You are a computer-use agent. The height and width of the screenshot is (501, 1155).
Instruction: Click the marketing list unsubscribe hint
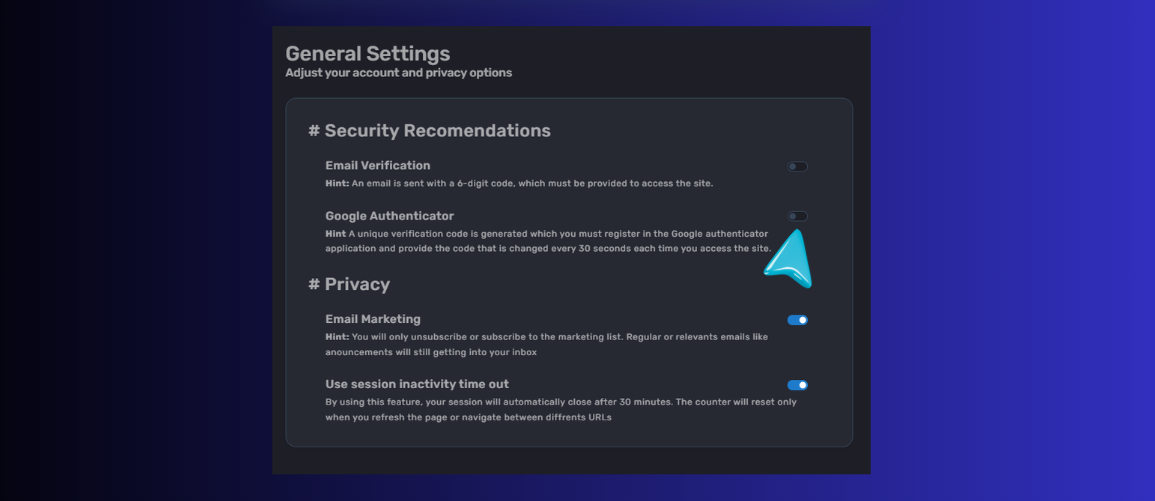pyautogui.click(x=547, y=344)
